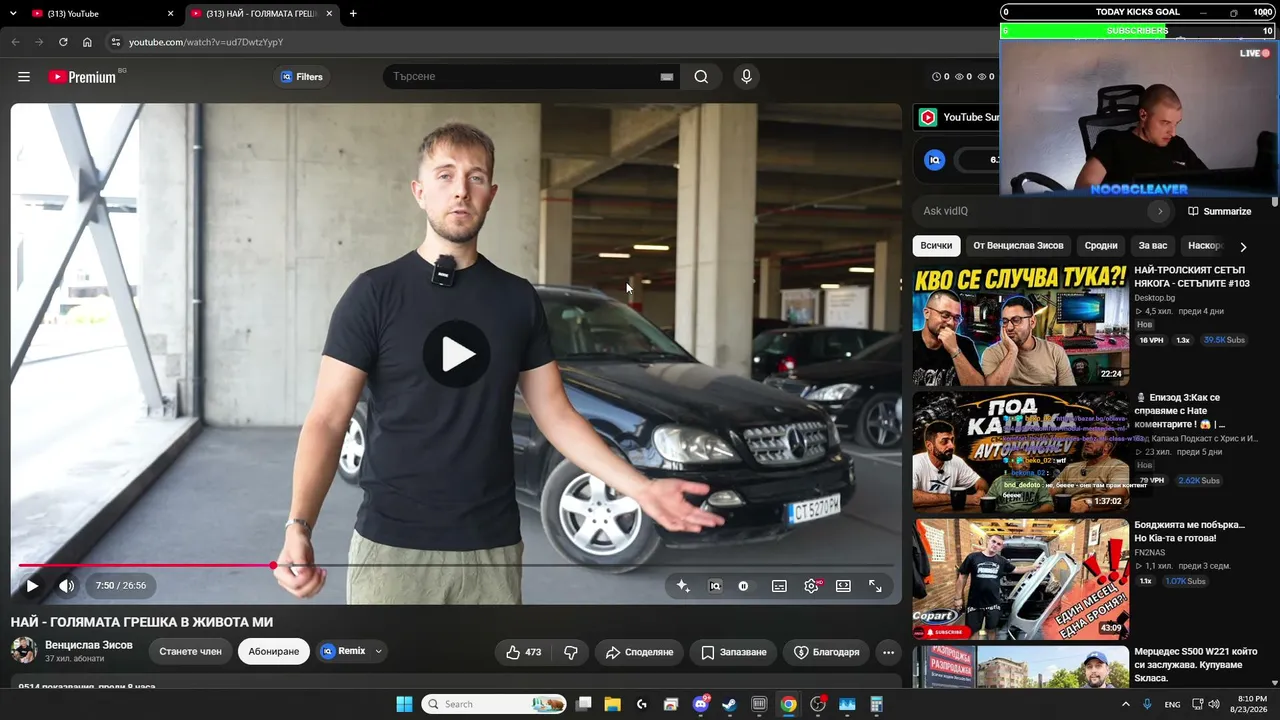Open the Бояджията ме побърка video thumbnail
The image size is (1280, 720).
pyautogui.click(x=1020, y=579)
